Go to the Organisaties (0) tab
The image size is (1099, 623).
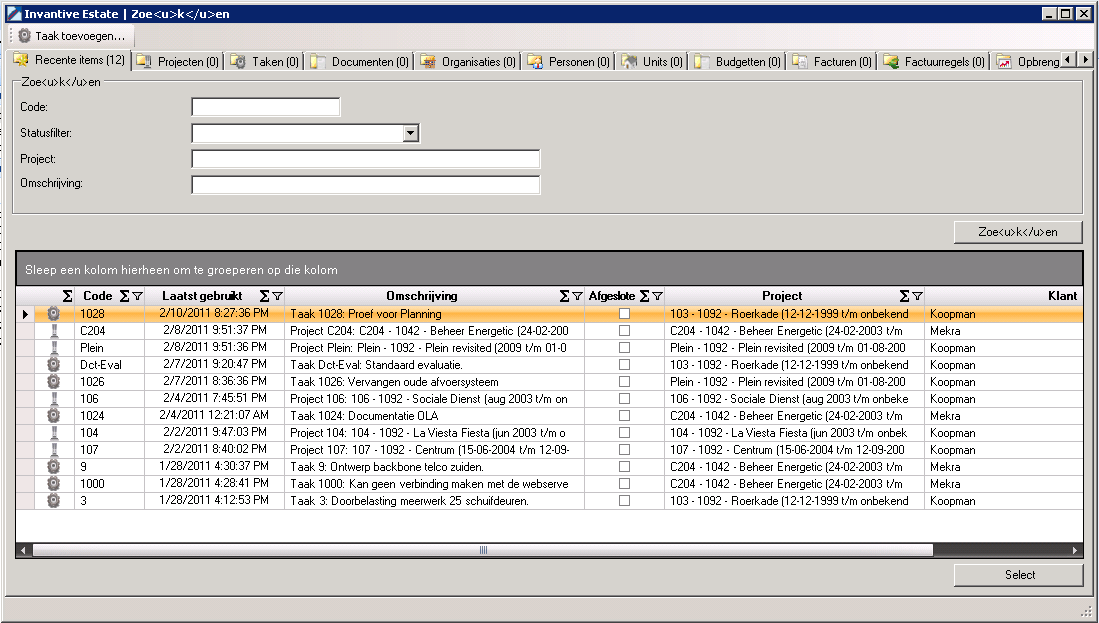[x=469, y=62]
